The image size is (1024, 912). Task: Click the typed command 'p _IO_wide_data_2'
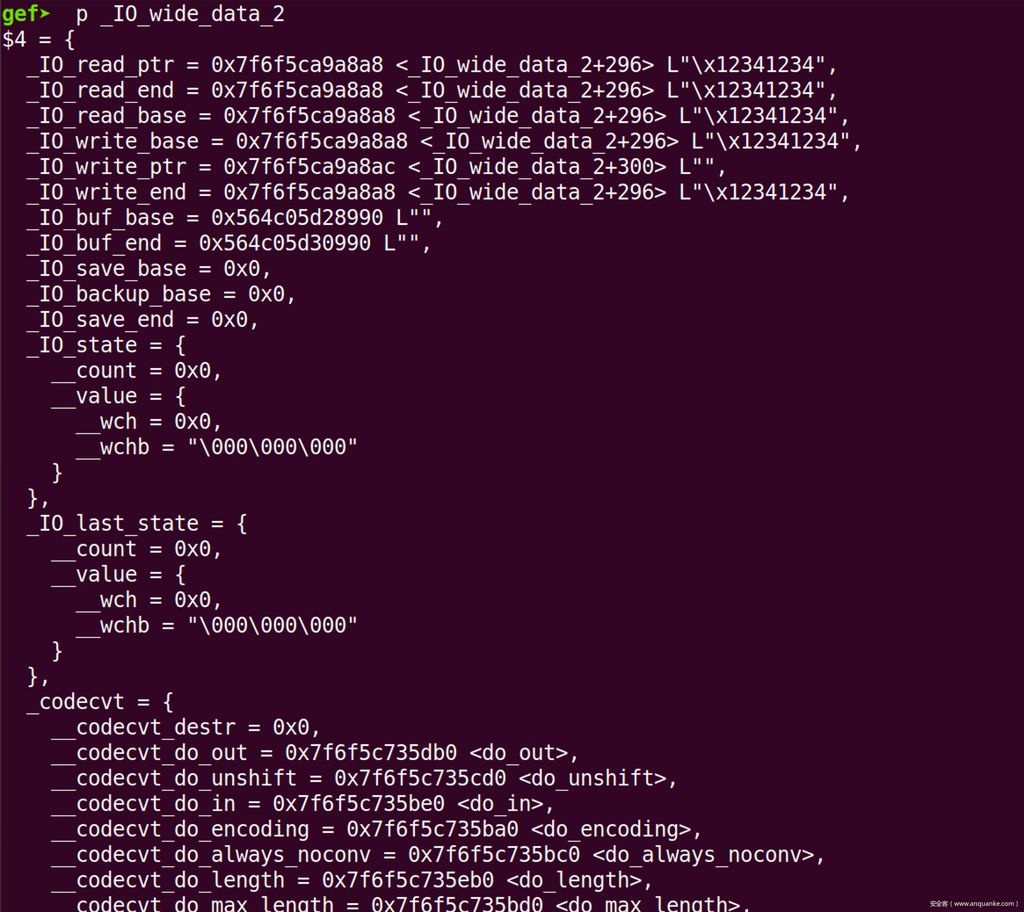[x=180, y=14]
